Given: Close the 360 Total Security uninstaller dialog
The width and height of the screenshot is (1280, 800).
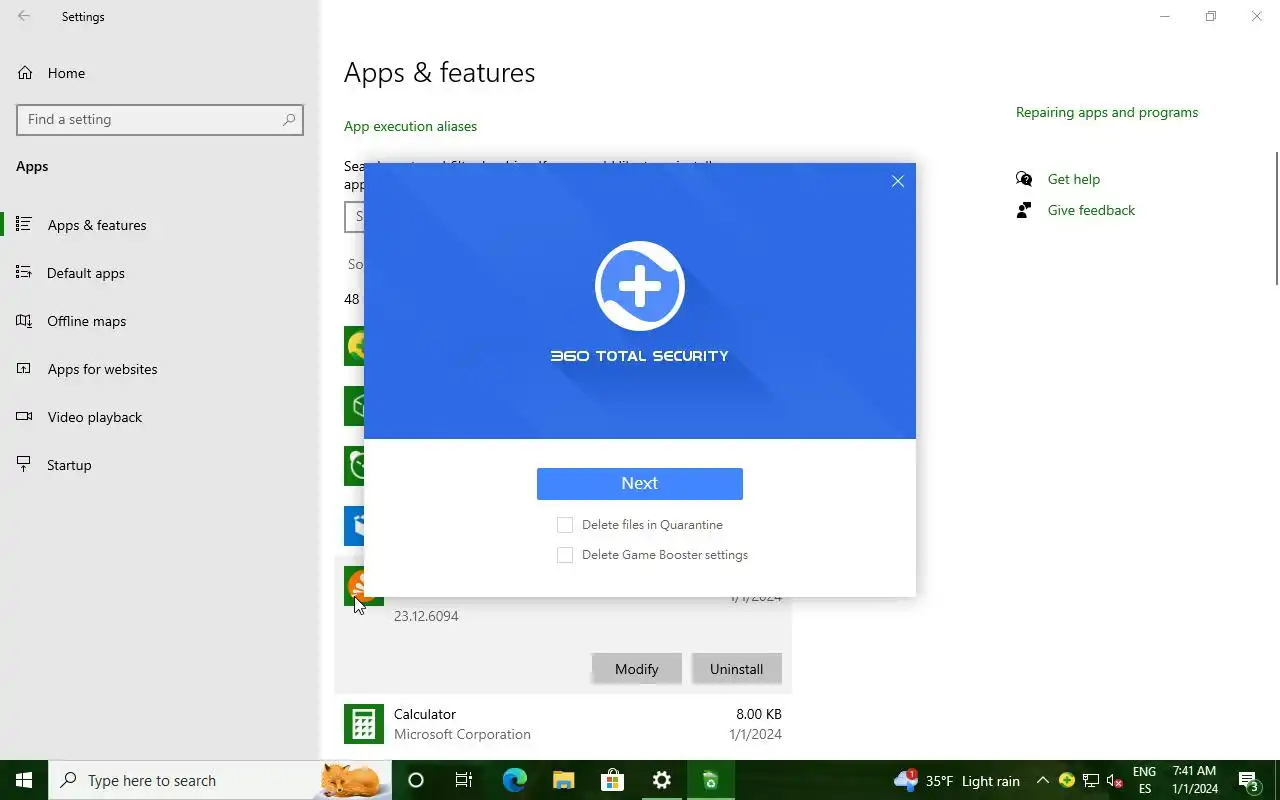Looking at the screenshot, I should 897,181.
